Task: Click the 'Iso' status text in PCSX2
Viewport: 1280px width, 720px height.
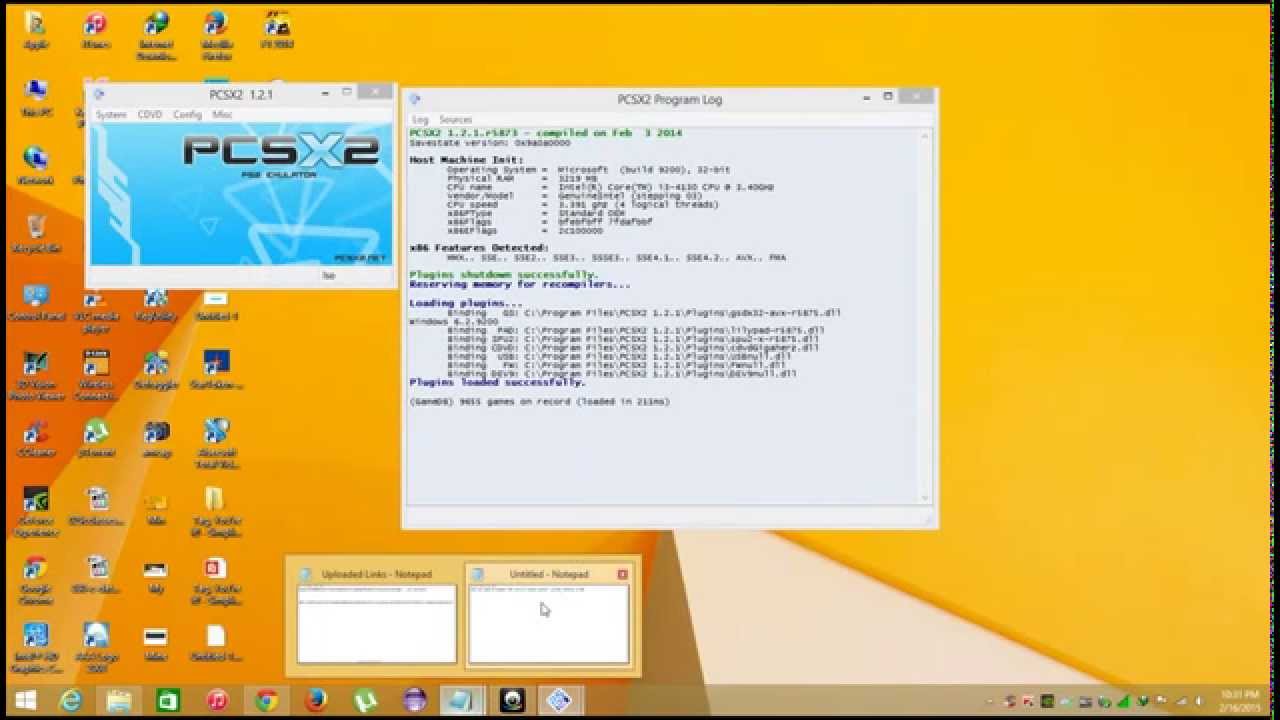Action: click(x=329, y=276)
